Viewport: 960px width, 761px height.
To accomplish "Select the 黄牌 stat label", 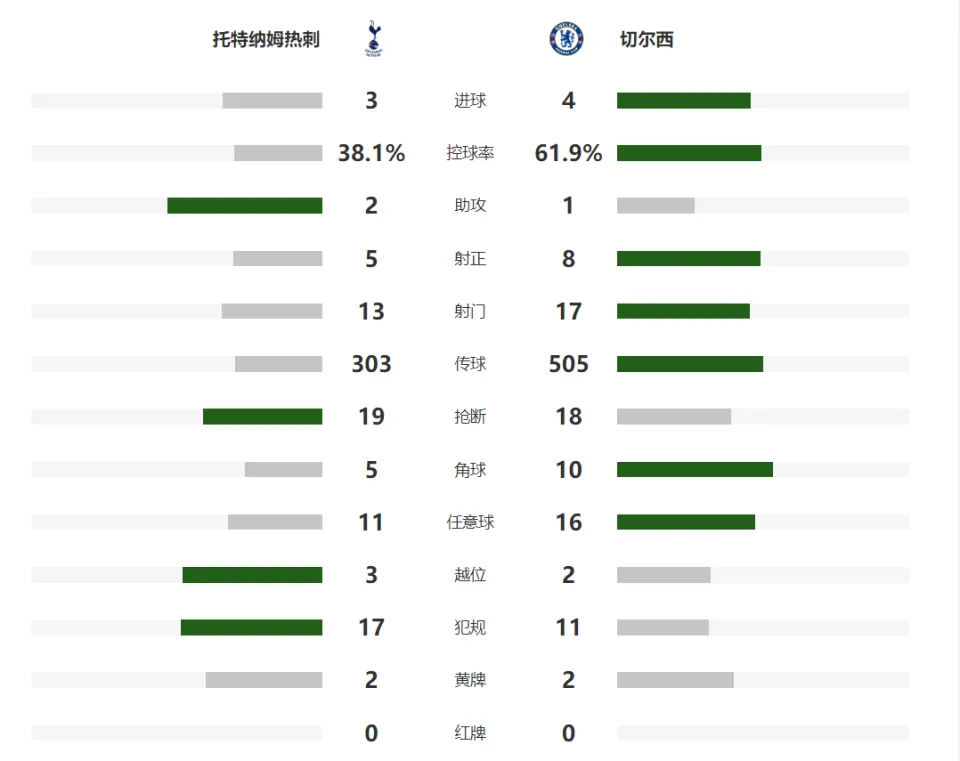I will (470, 680).
